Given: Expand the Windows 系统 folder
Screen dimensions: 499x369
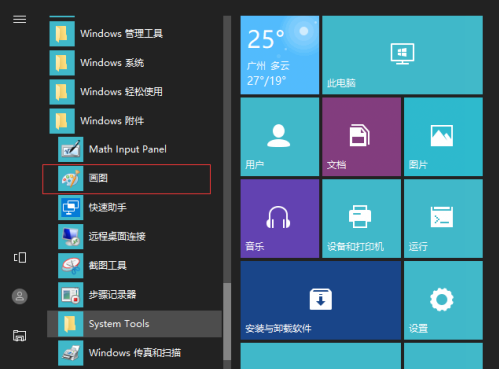Looking at the screenshot, I should (133, 63).
